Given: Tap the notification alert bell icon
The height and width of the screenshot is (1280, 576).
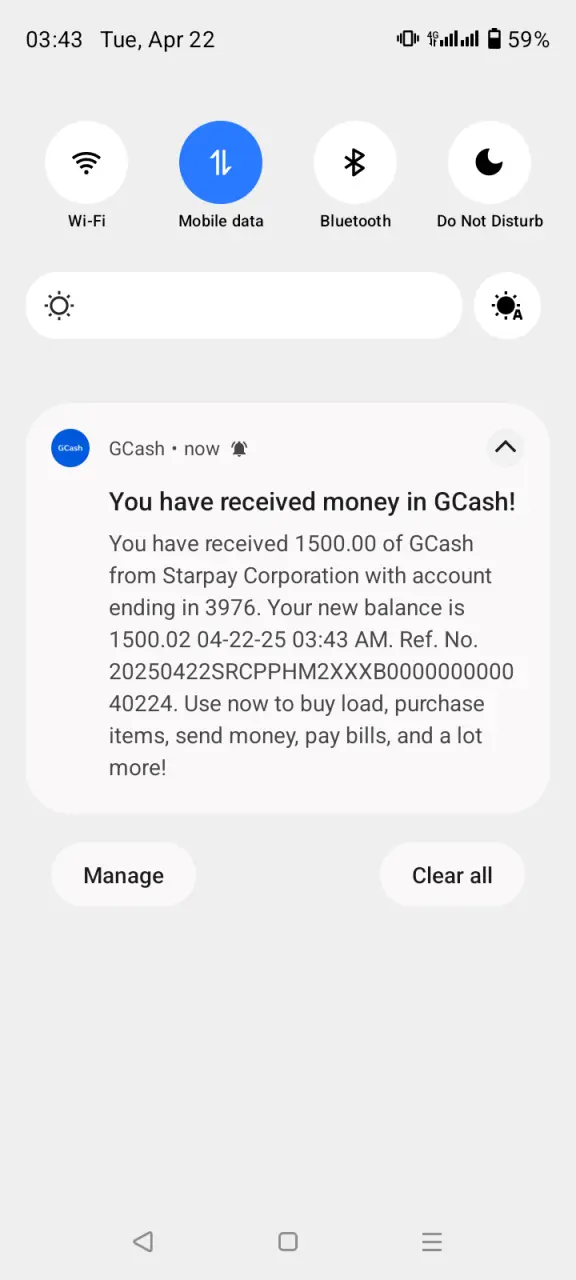Looking at the screenshot, I should 239,449.
